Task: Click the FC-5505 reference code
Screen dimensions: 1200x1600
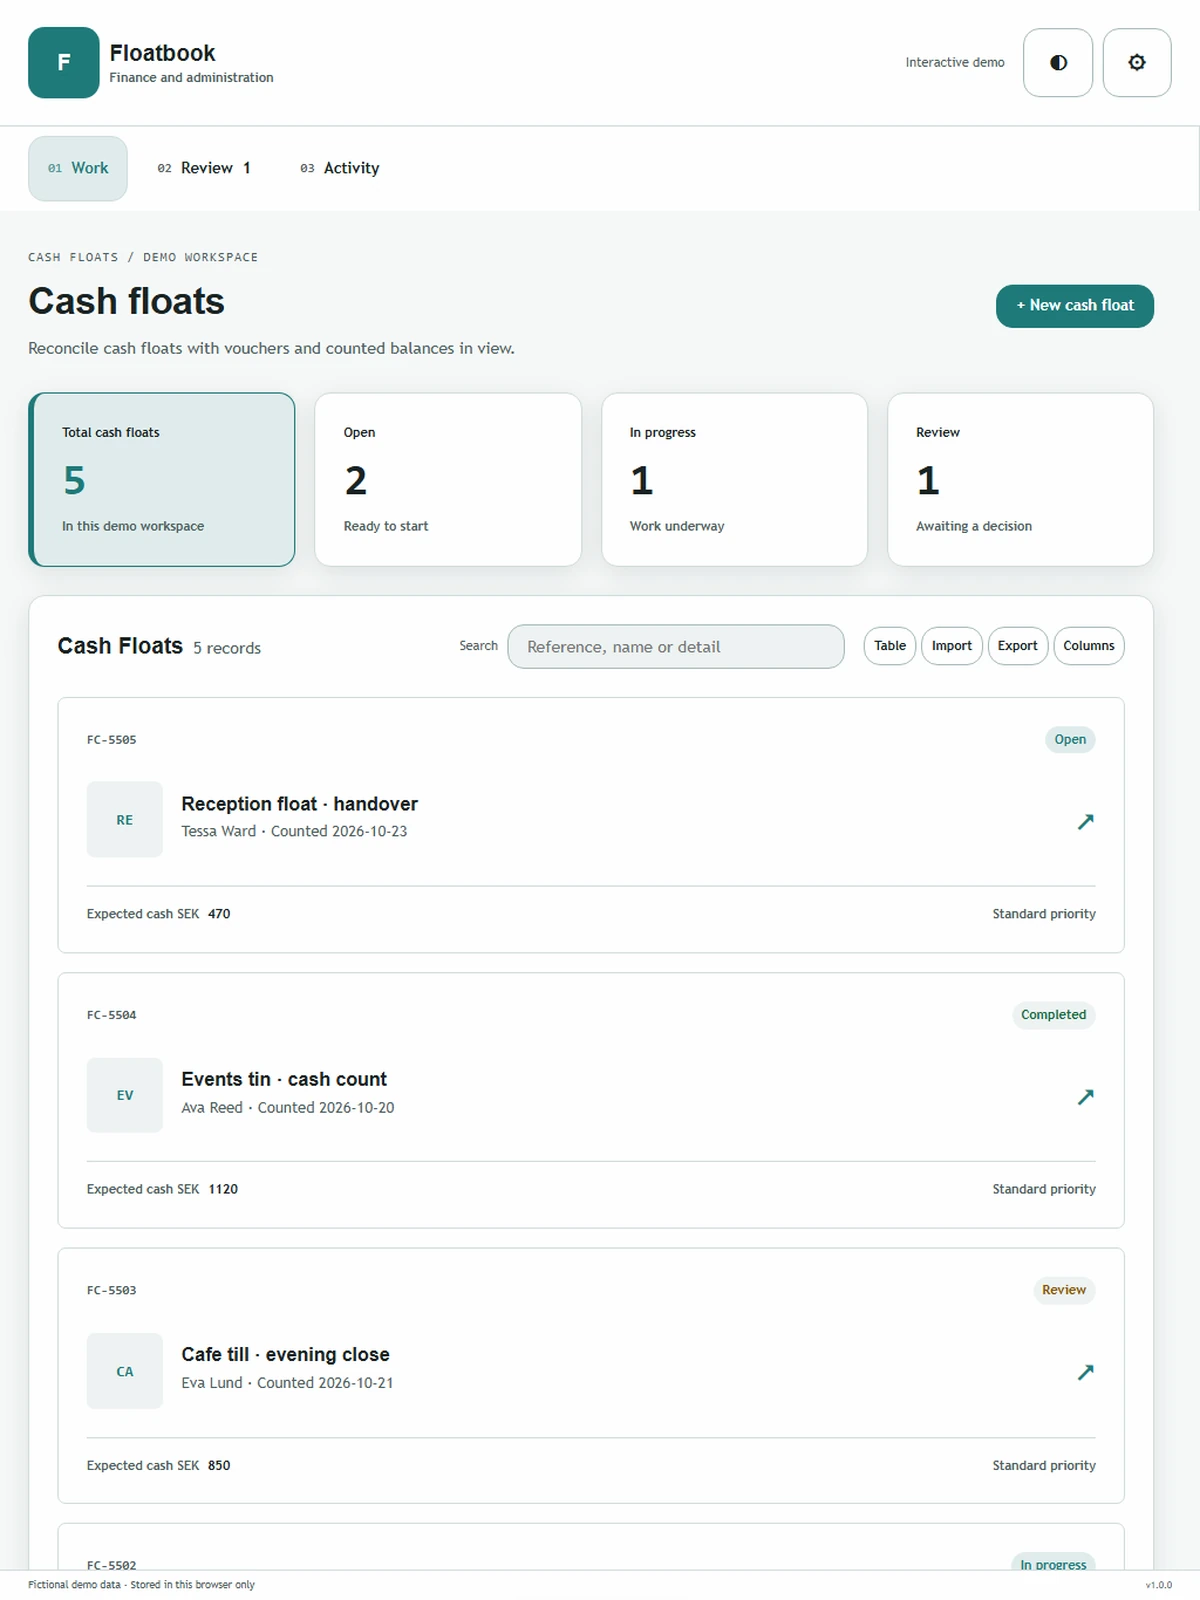Action: (112, 740)
